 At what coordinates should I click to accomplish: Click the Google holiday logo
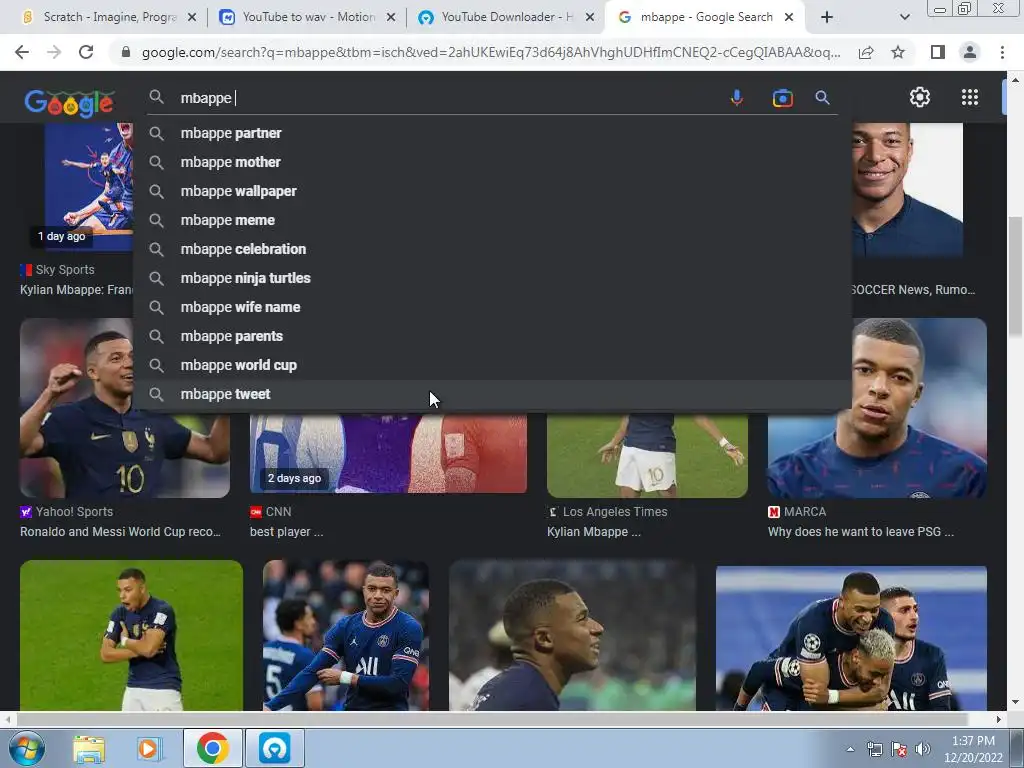point(69,104)
